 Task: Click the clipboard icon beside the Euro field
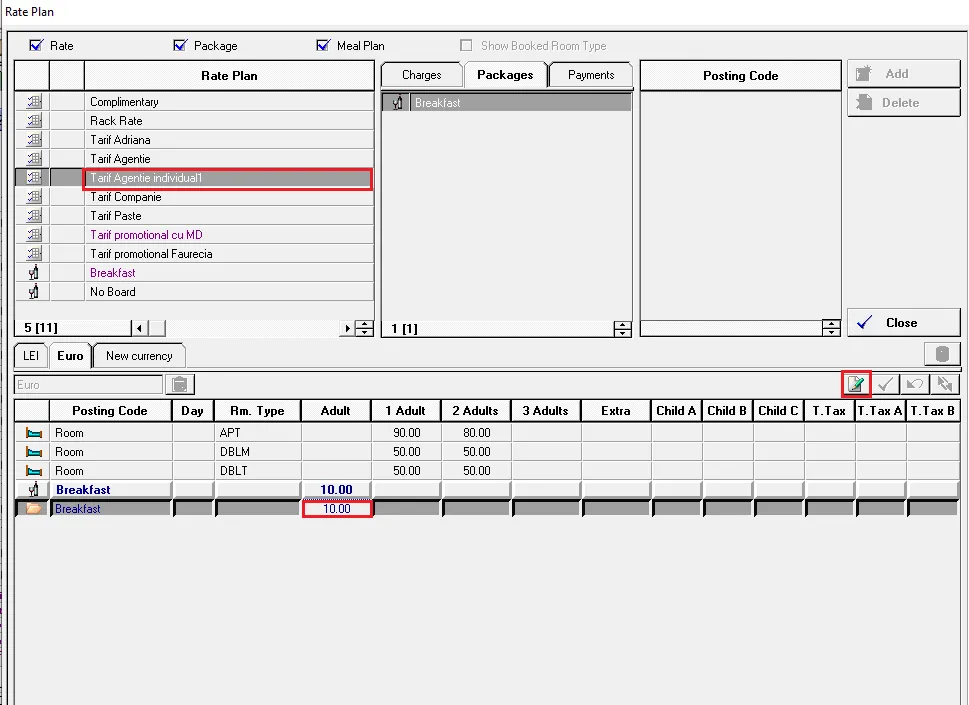click(180, 384)
